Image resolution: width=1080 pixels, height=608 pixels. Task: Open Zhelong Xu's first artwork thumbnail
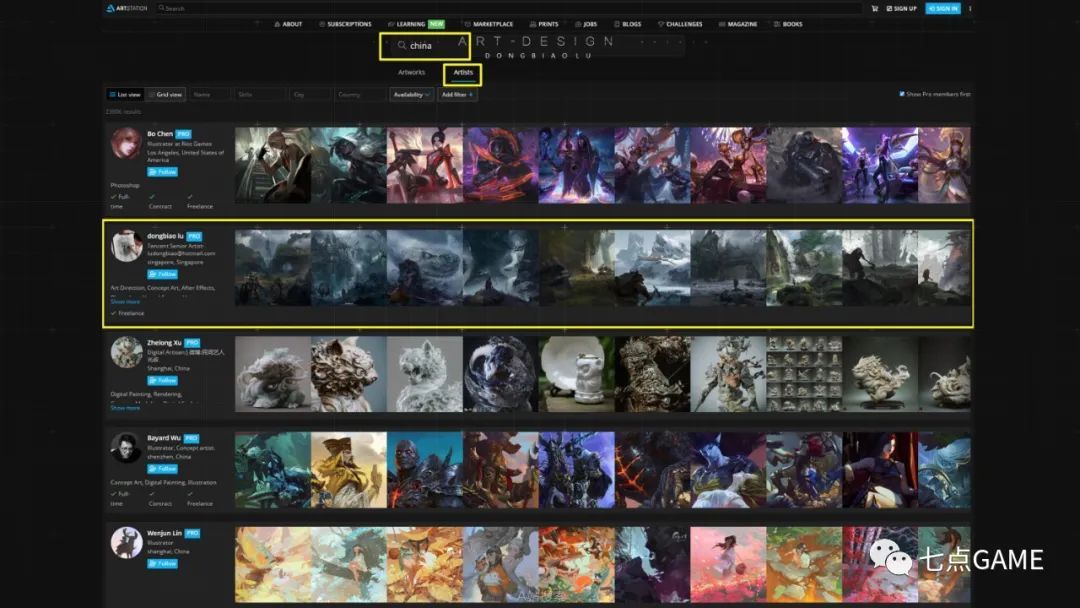point(273,374)
